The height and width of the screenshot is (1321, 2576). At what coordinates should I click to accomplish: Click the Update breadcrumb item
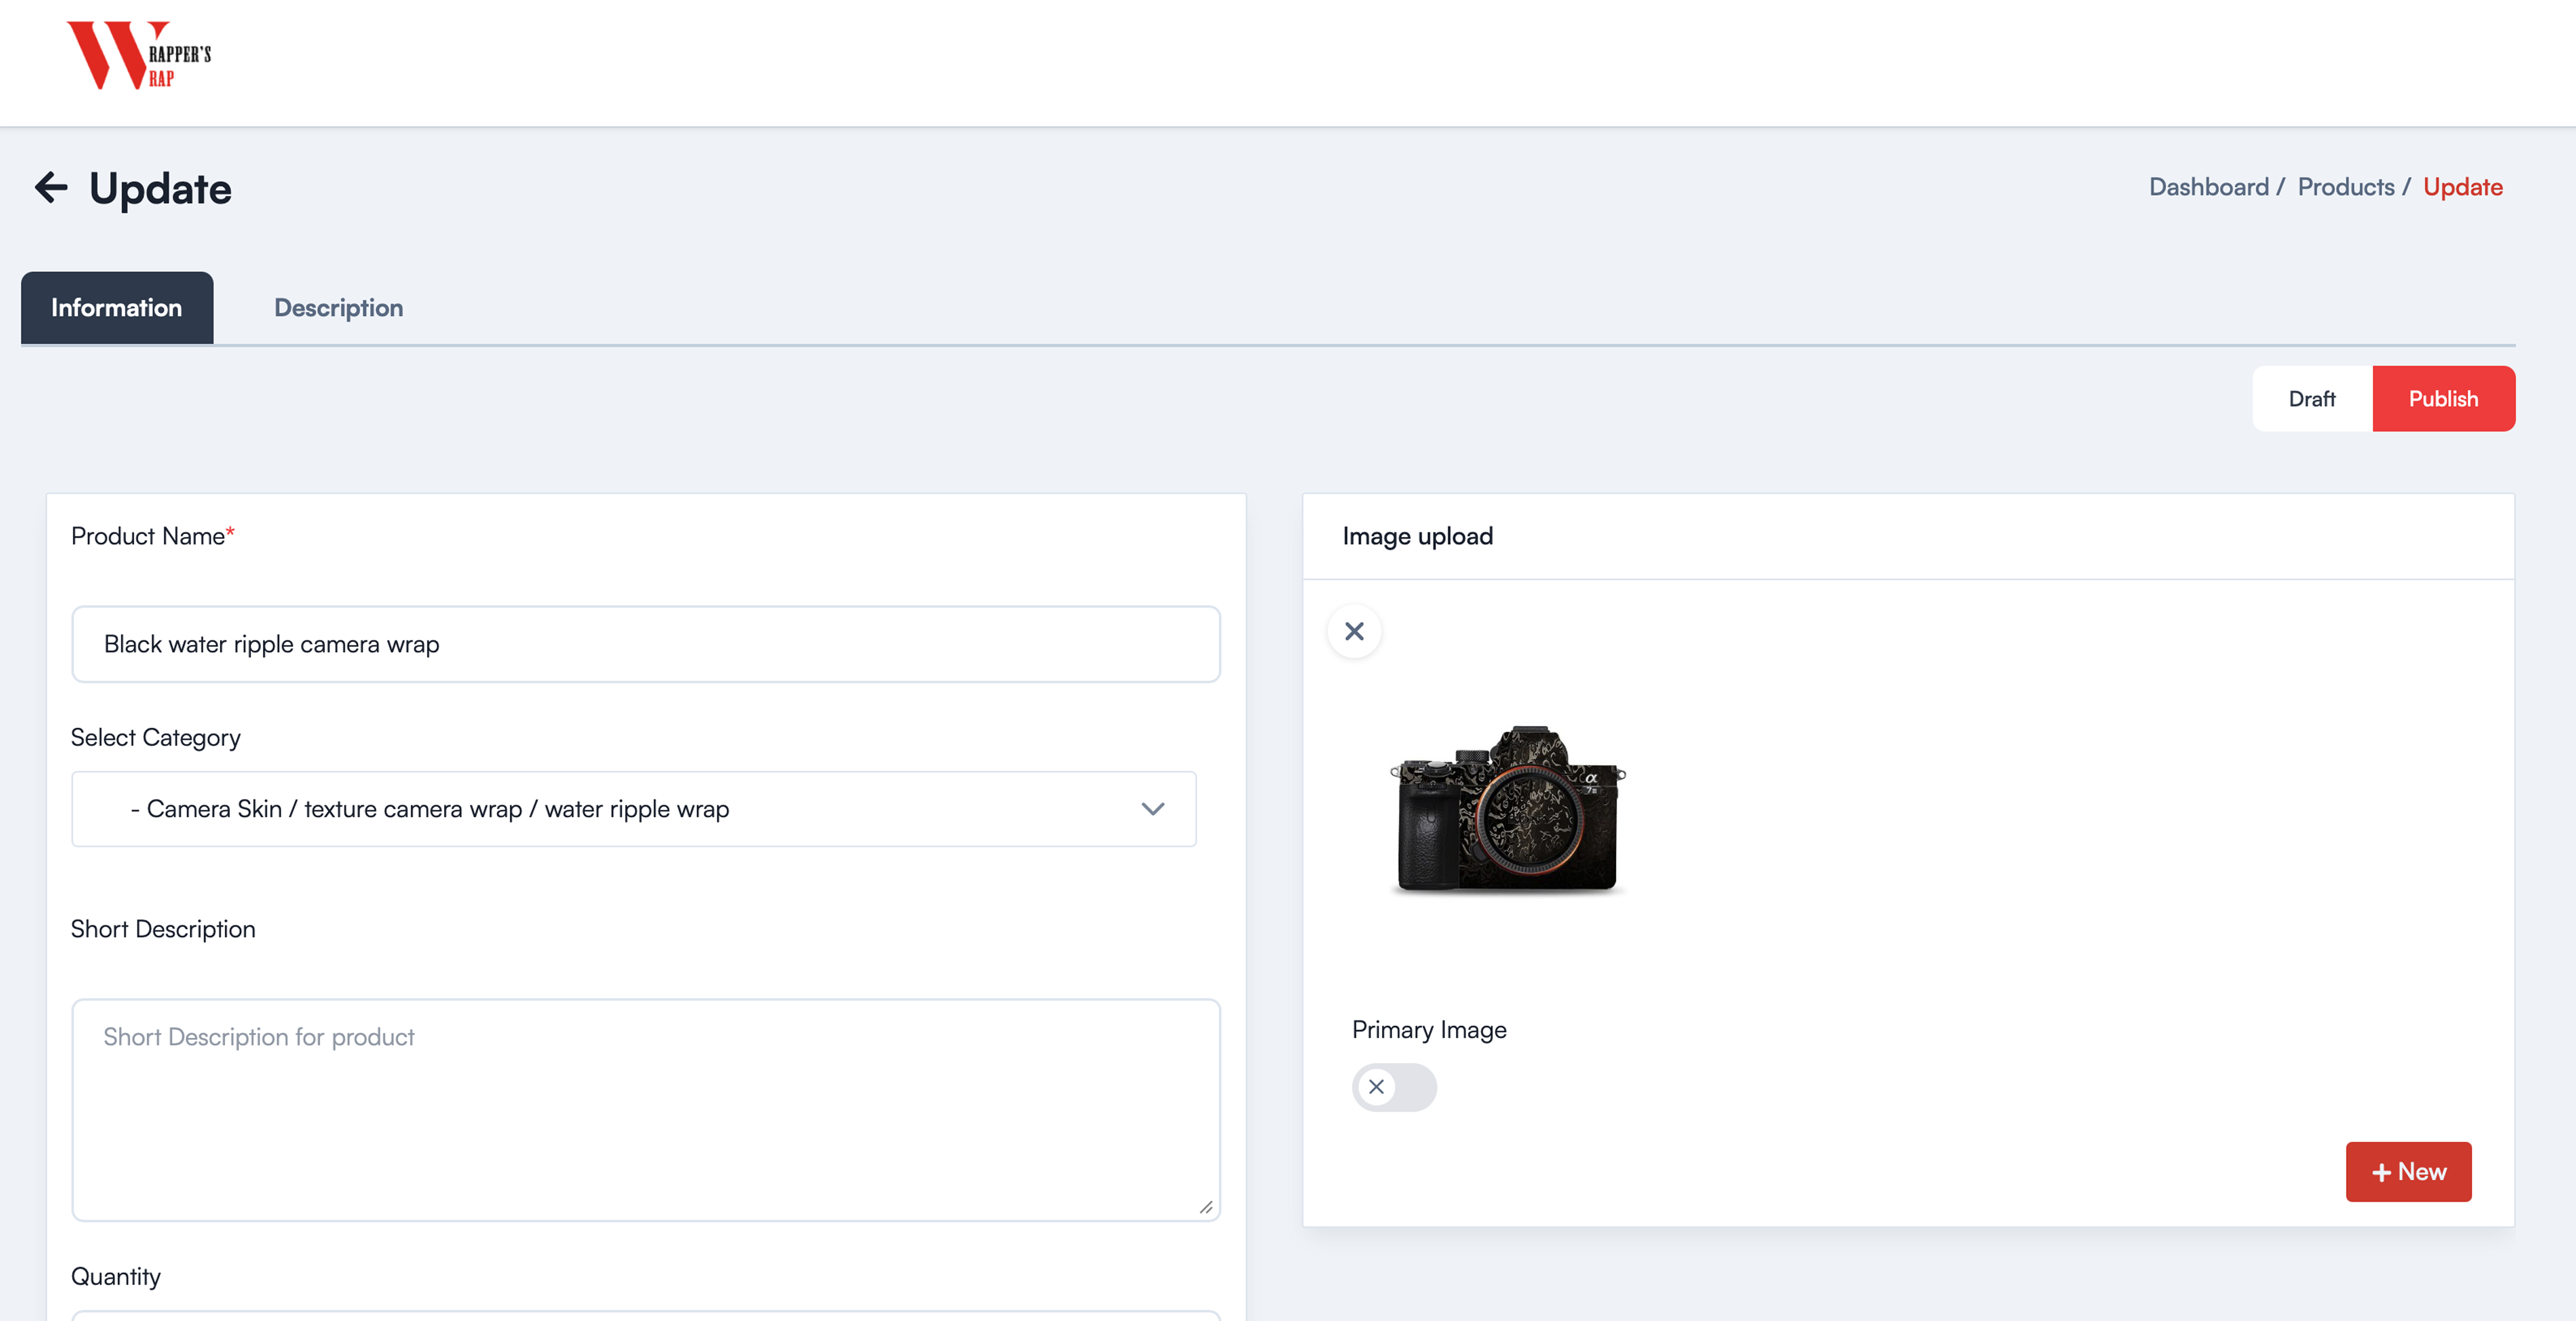[2462, 187]
